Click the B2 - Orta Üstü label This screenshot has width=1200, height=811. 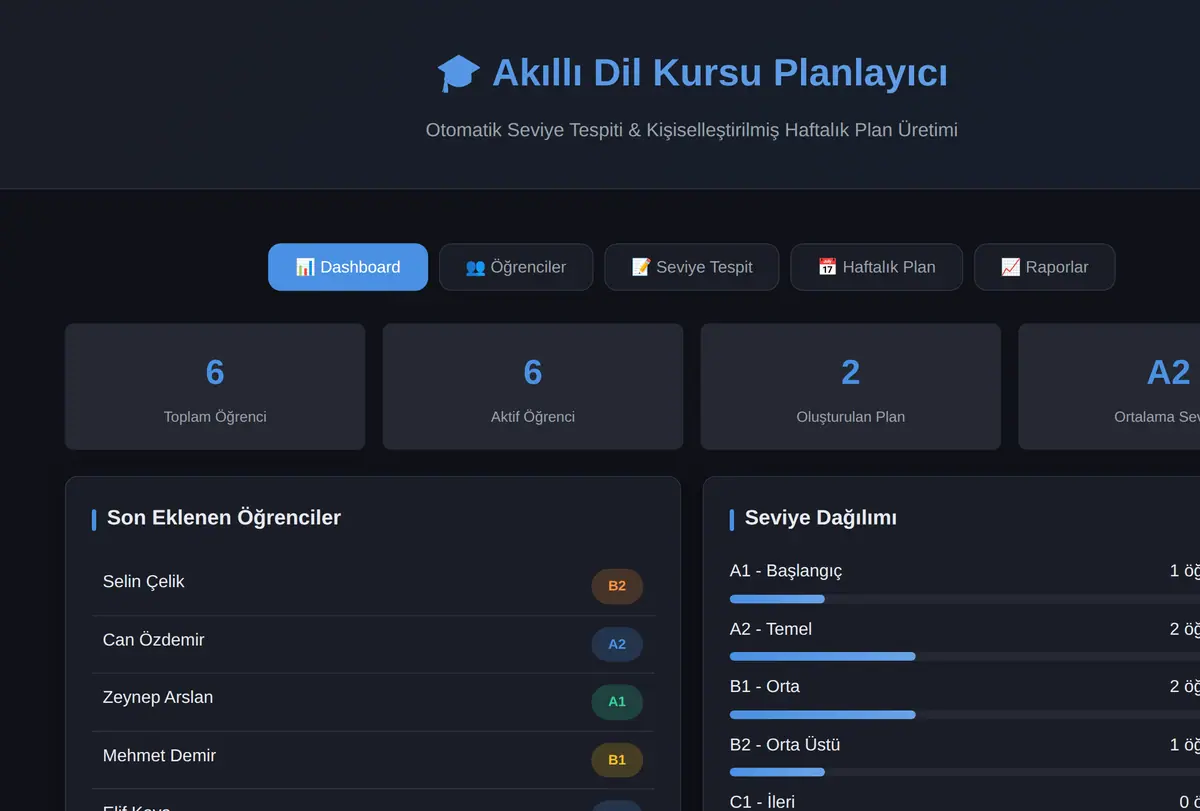click(x=785, y=745)
